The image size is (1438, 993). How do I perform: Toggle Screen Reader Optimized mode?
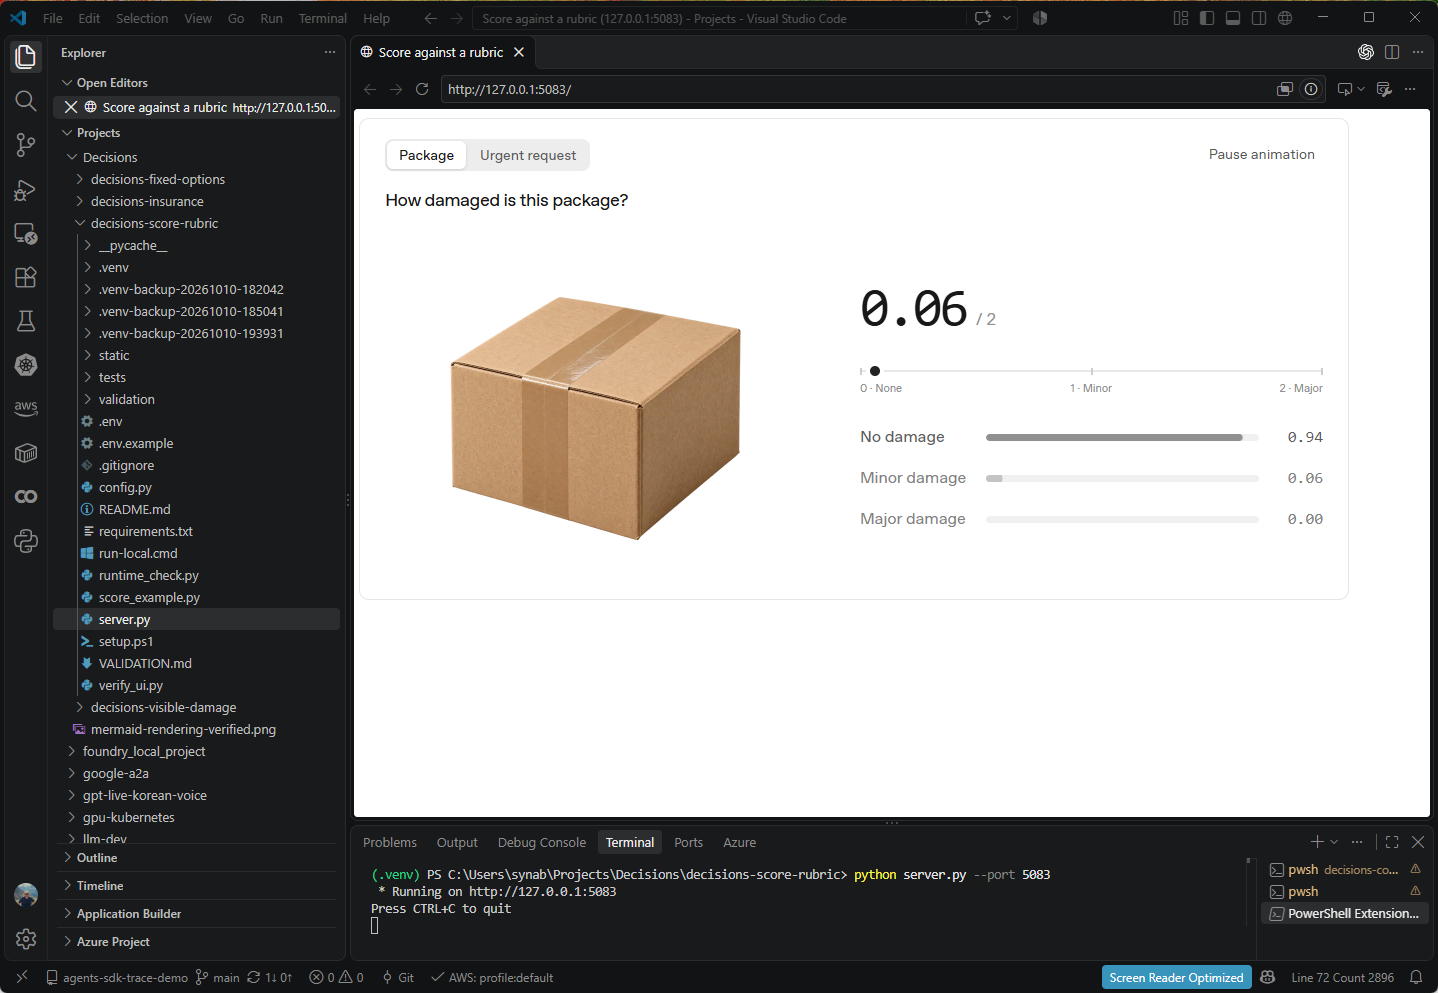1176,977
